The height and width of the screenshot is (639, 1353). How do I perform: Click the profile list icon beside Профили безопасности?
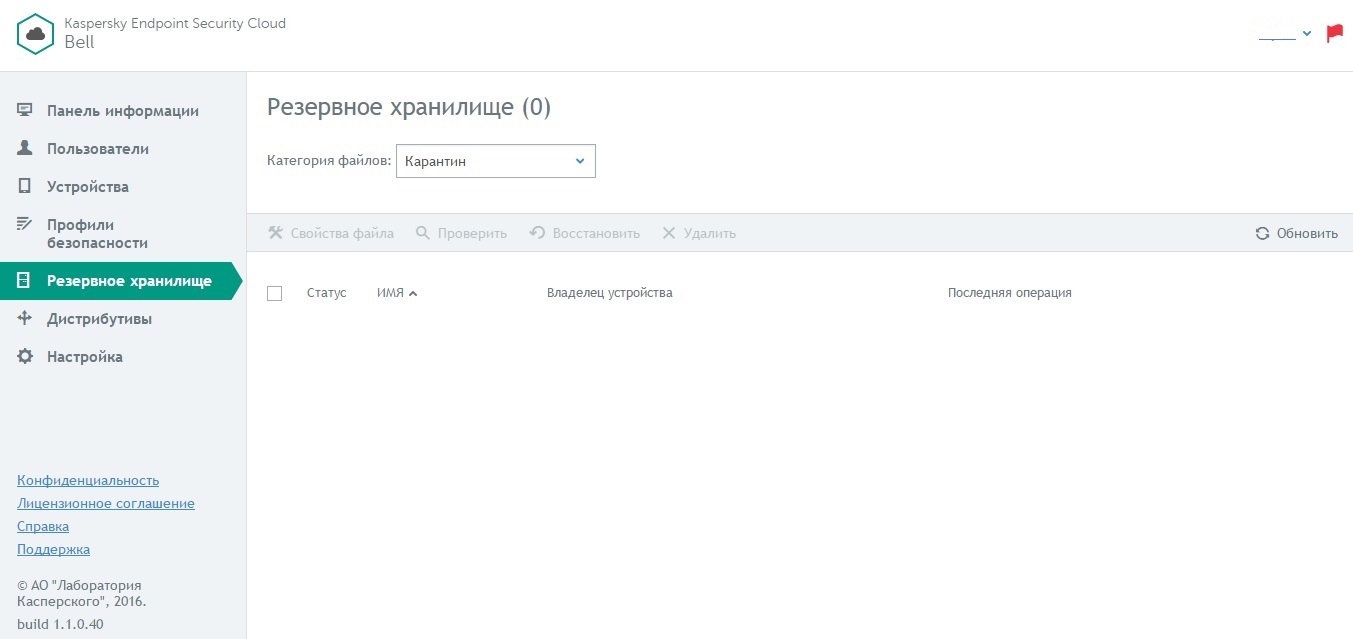[25, 224]
